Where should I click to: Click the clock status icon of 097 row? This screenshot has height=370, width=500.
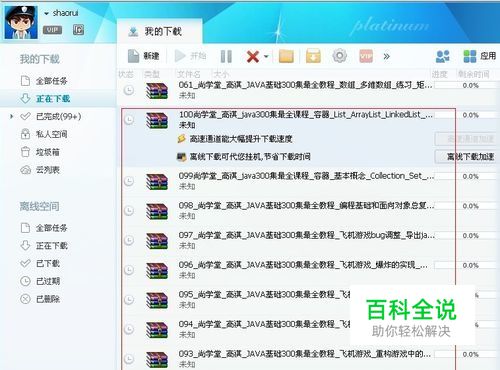[x=129, y=240]
